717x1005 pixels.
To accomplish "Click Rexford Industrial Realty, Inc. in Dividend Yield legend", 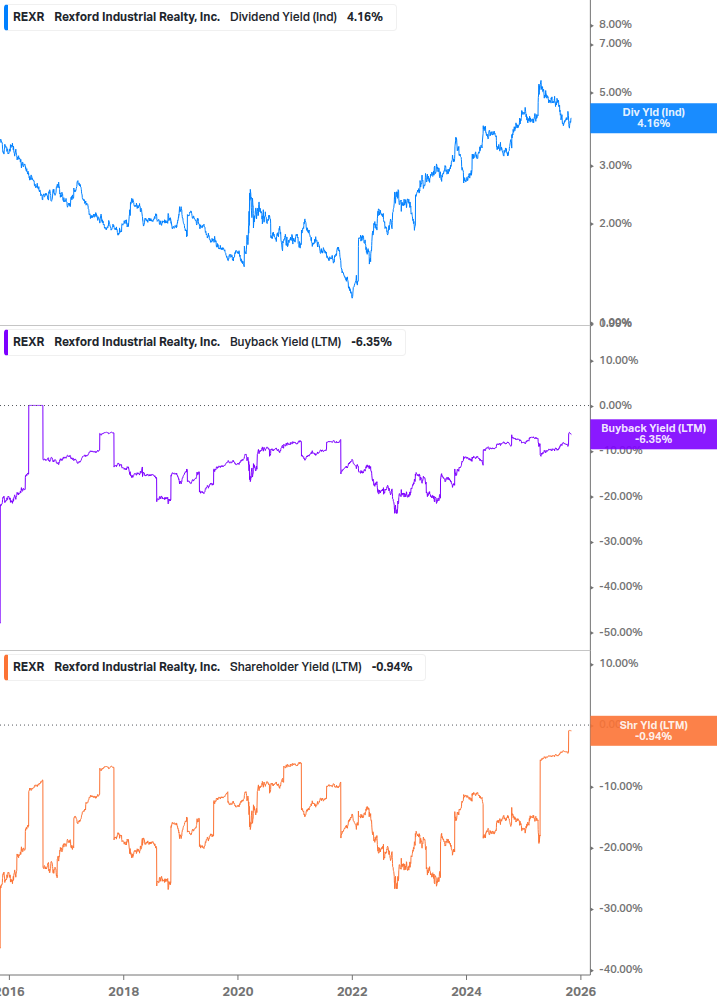I will 137,17.
